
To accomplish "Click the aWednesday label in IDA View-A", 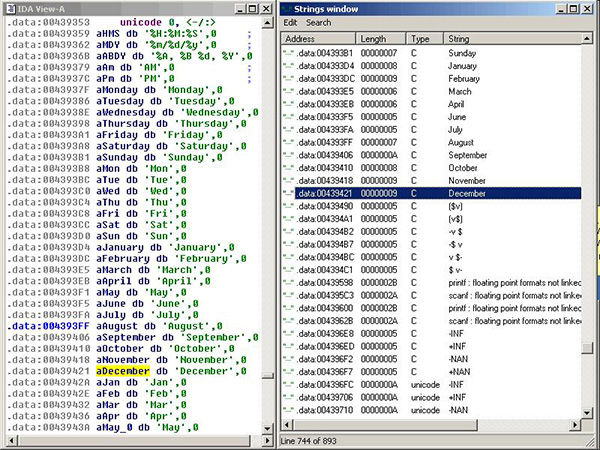I will pos(126,112).
